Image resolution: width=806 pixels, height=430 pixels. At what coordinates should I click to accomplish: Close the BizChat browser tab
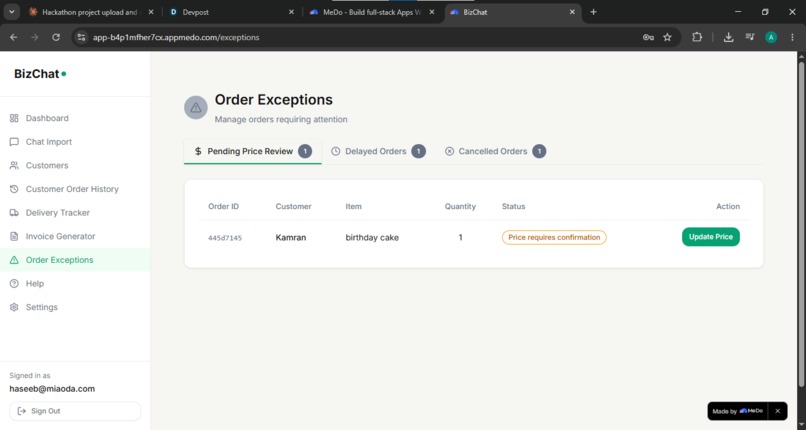click(x=572, y=12)
